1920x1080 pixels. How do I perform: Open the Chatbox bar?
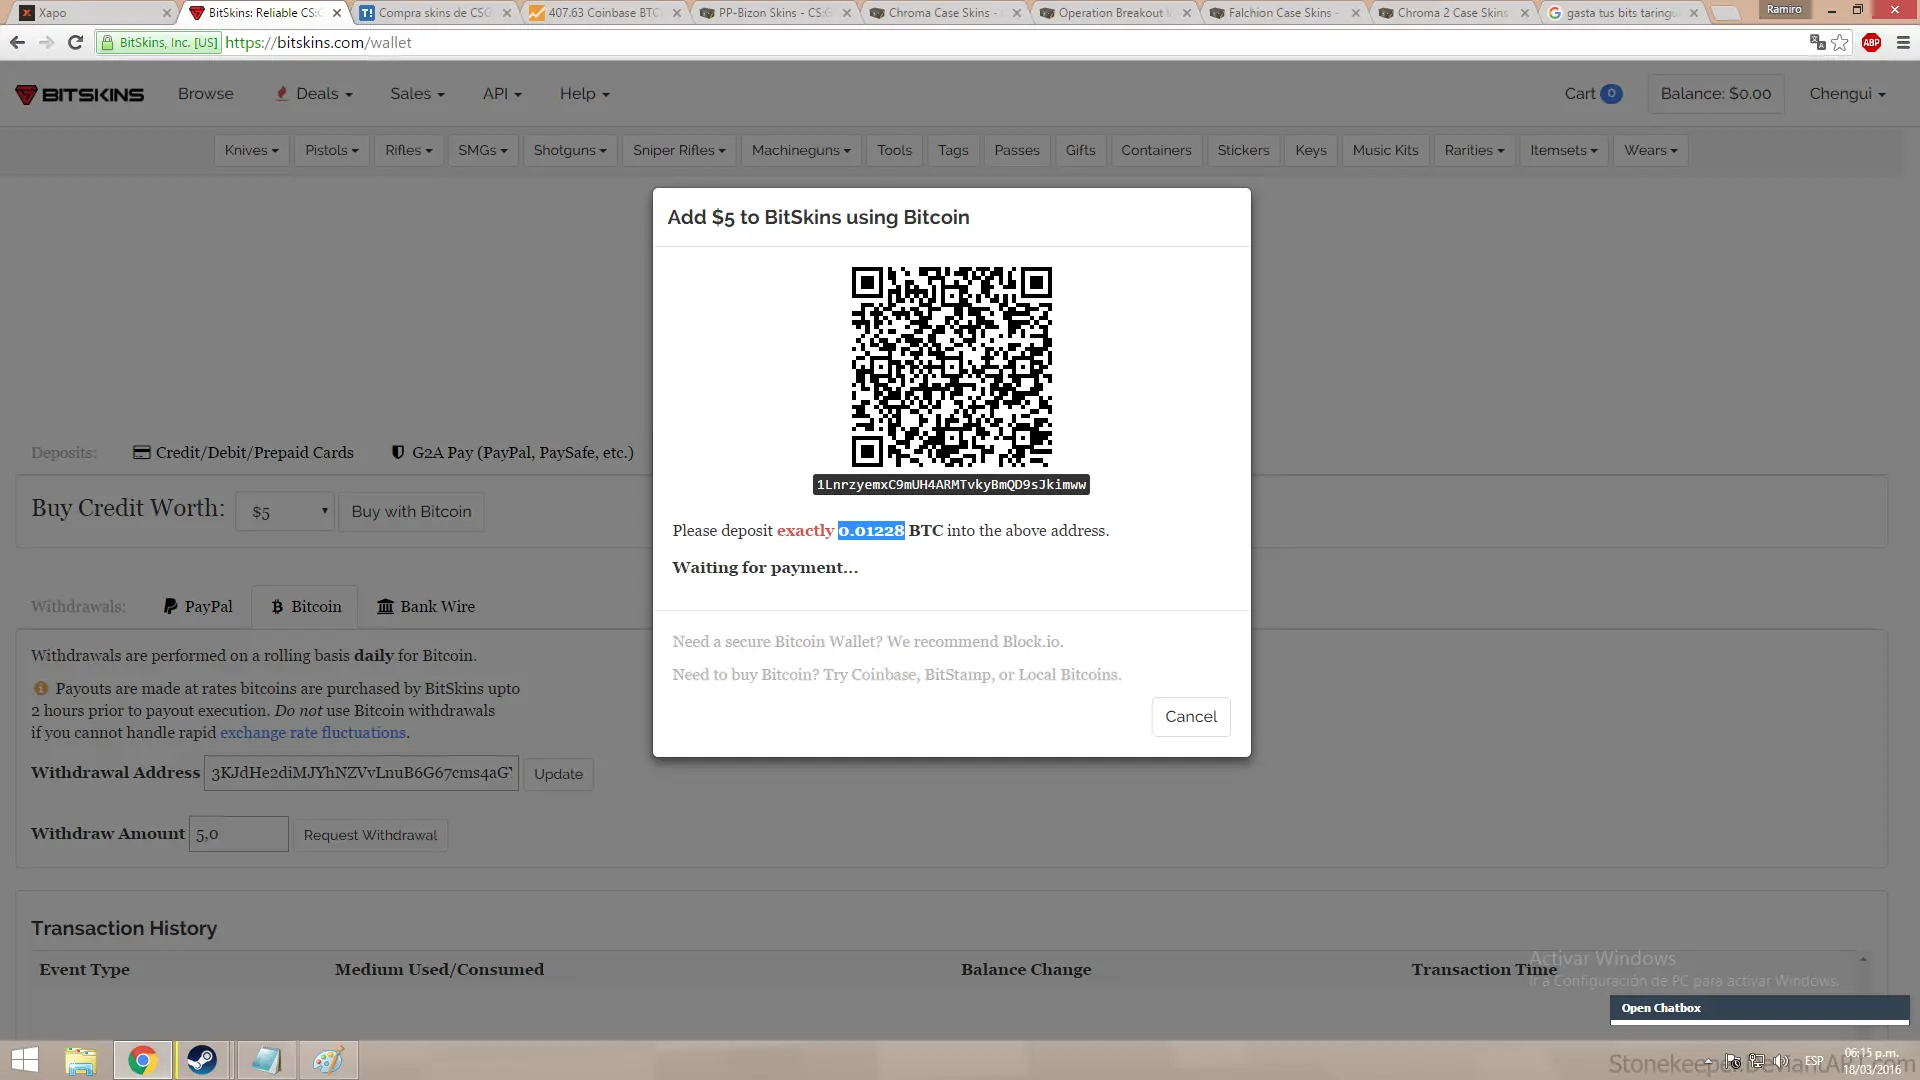pyautogui.click(x=1759, y=1009)
